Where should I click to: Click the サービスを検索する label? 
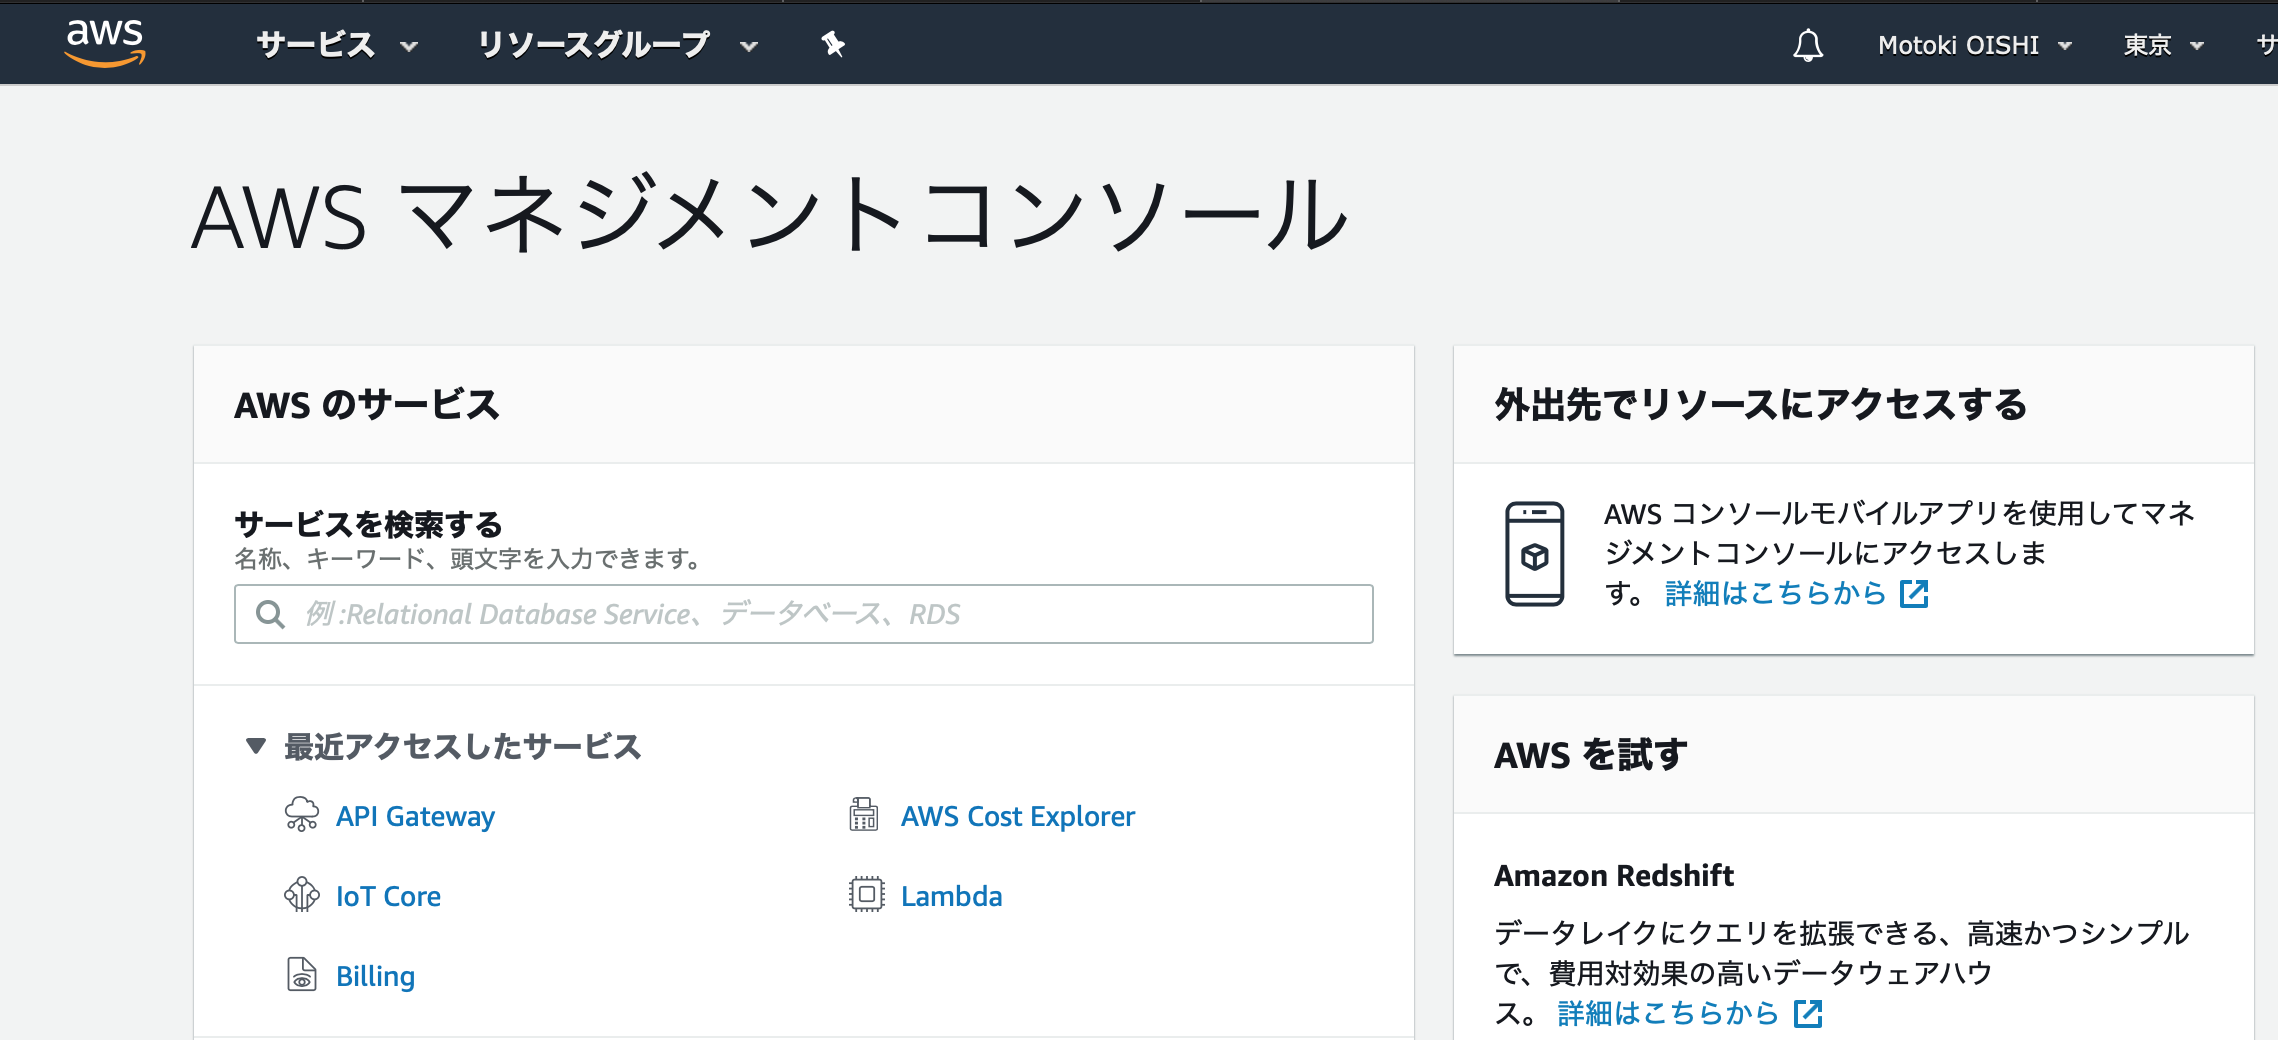tap(369, 524)
